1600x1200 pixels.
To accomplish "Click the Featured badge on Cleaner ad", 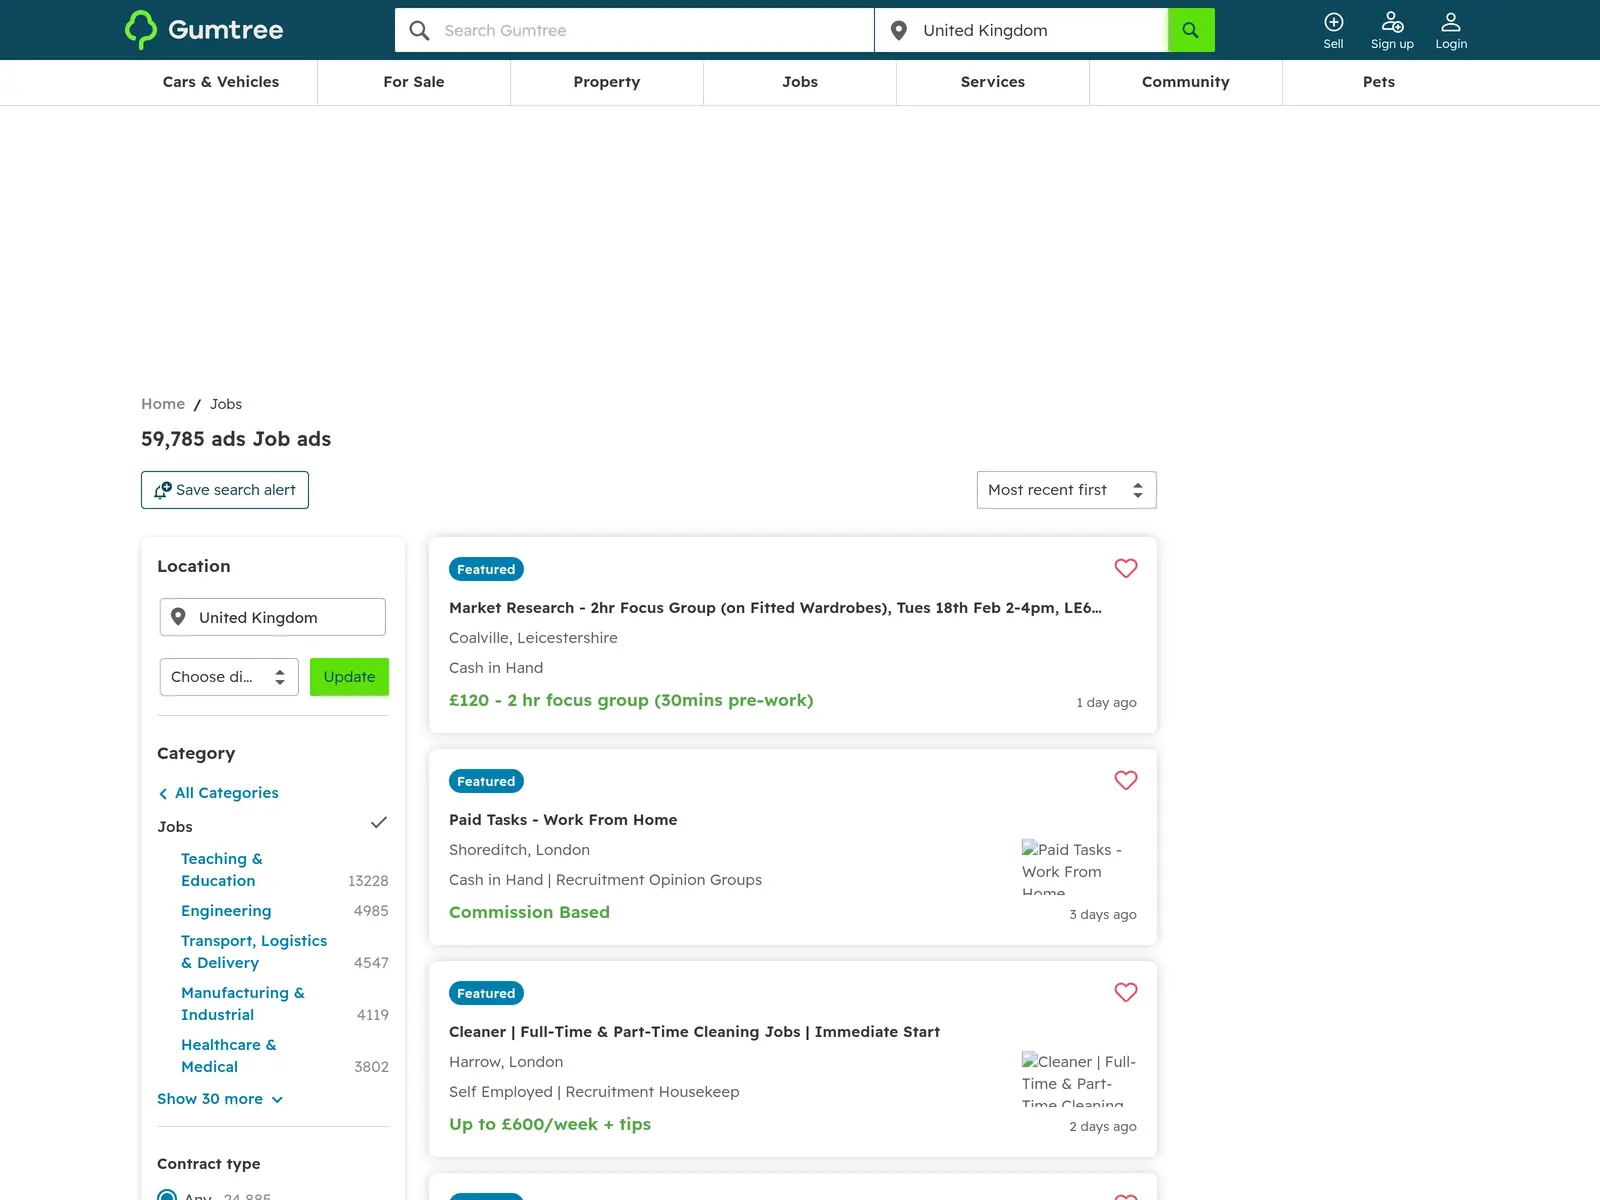I will [x=486, y=993].
